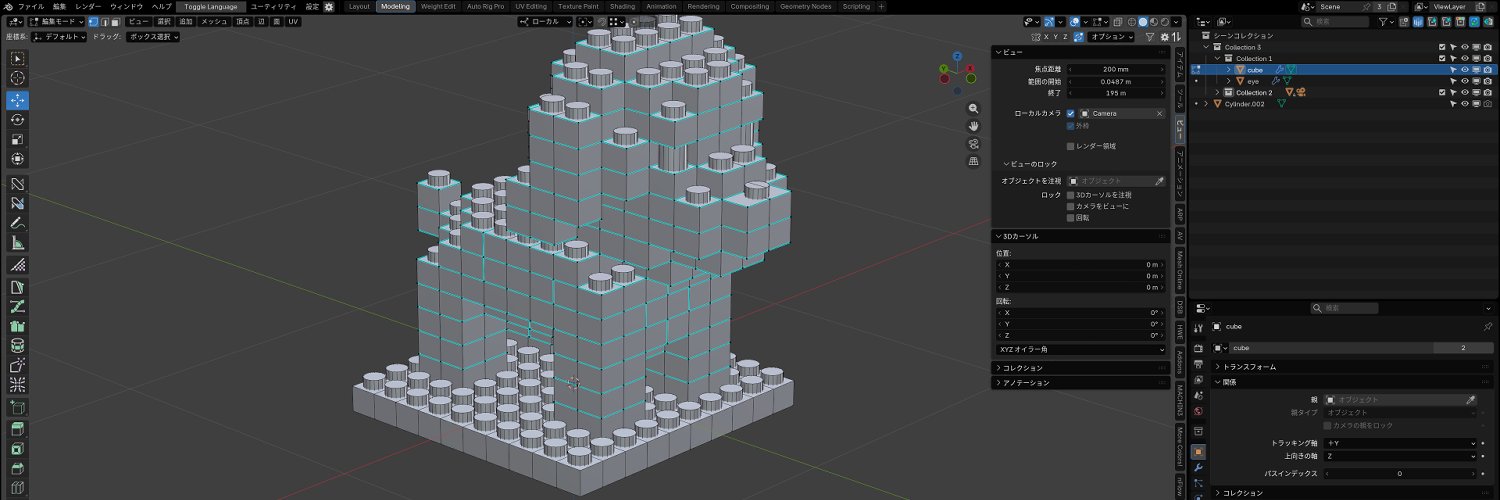The image size is (1500, 500).
Task: Switch to the UV Editing workspace tab
Action: (x=531, y=6)
